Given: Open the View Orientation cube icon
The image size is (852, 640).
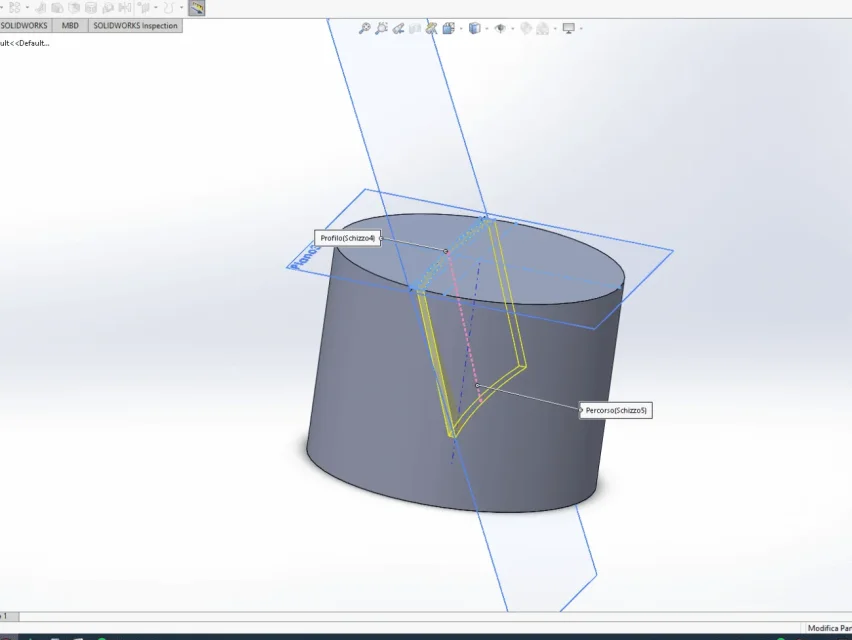Looking at the screenshot, I should (x=449, y=28).
